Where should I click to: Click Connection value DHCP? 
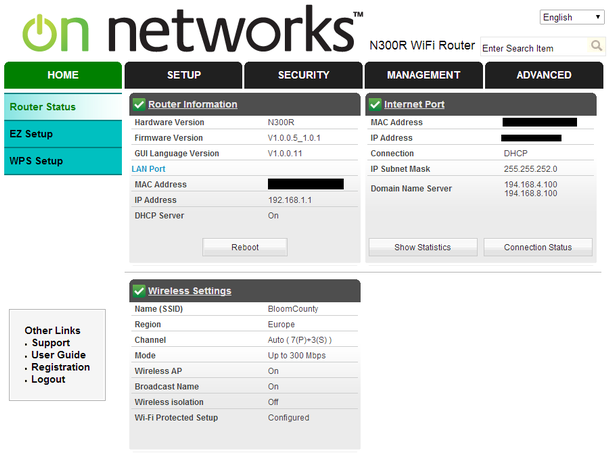coord(515,153)
